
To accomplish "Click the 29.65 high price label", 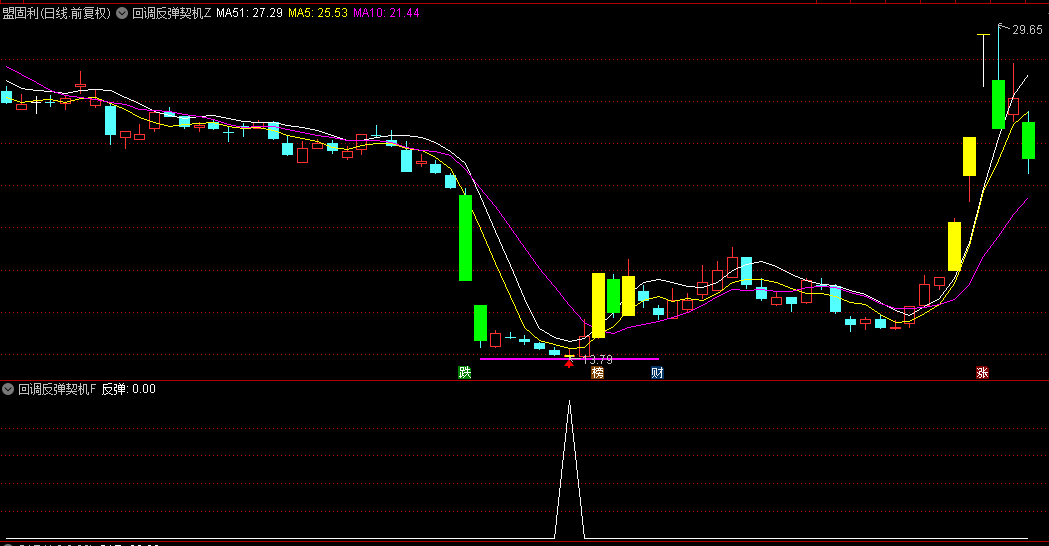I will 1027,29.
